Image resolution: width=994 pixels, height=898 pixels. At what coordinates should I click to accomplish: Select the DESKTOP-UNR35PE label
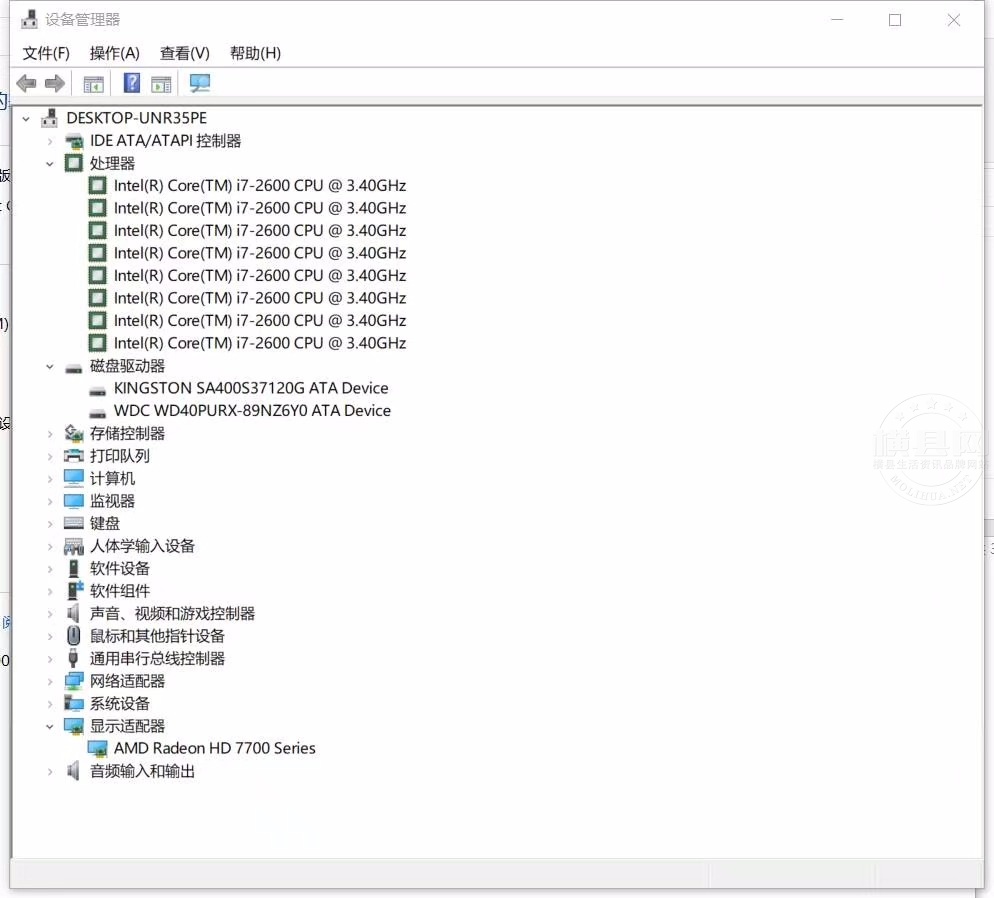tap(136, 118)
